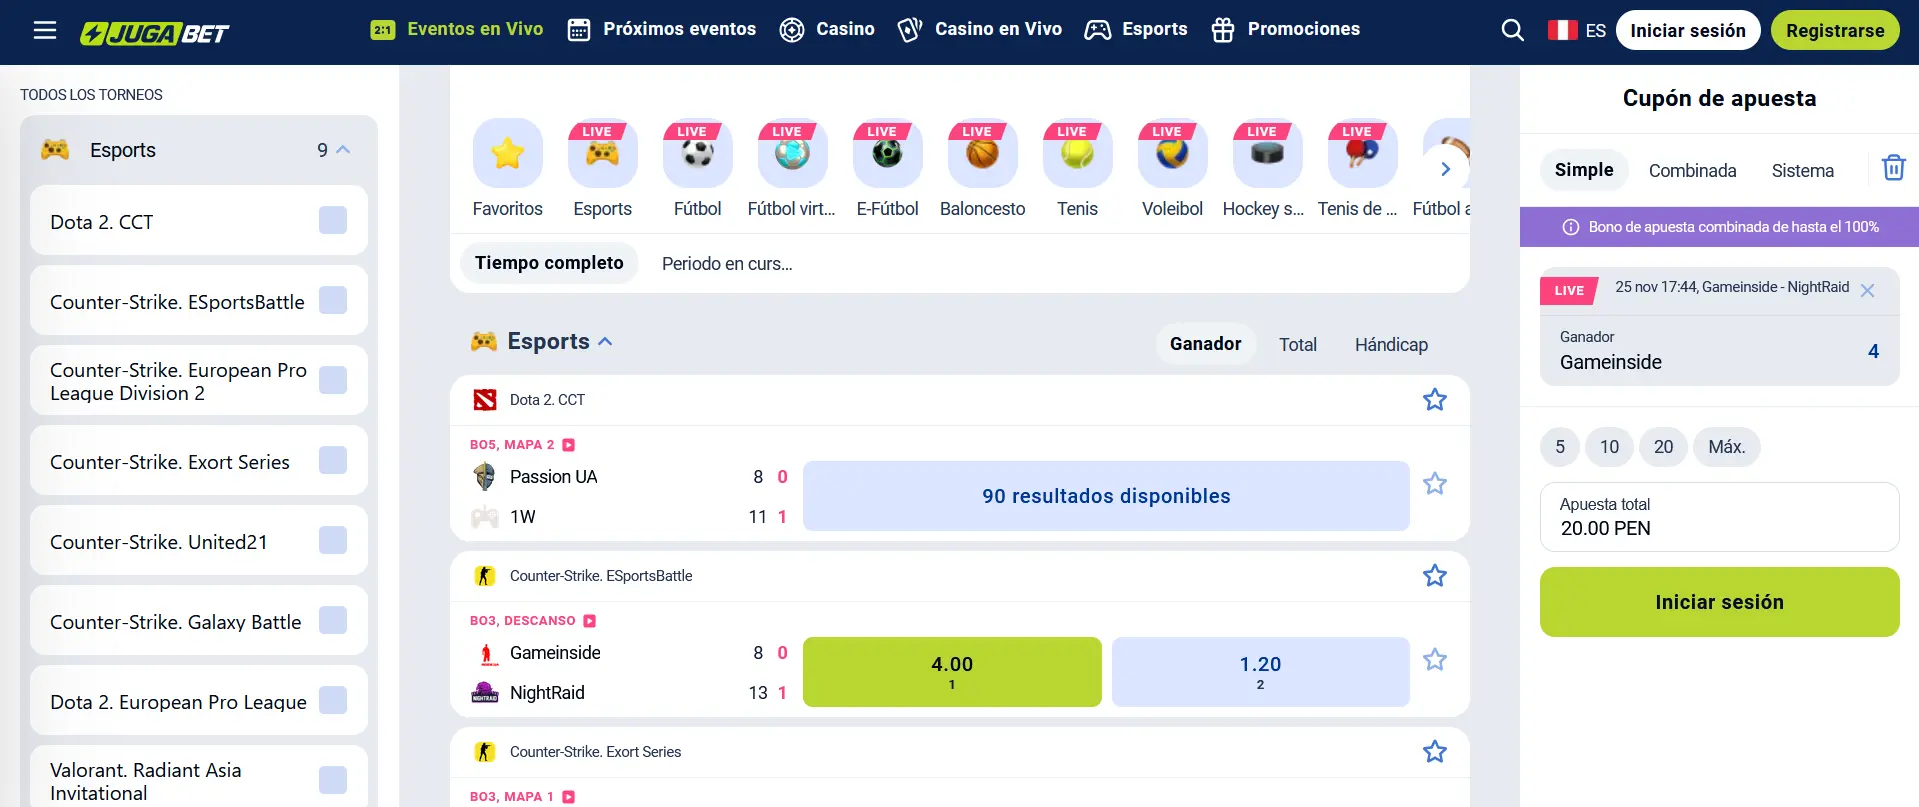Click the Iniciar sesión bet slip button
Screen dimensions: 1919x807
click(1718, 602)
